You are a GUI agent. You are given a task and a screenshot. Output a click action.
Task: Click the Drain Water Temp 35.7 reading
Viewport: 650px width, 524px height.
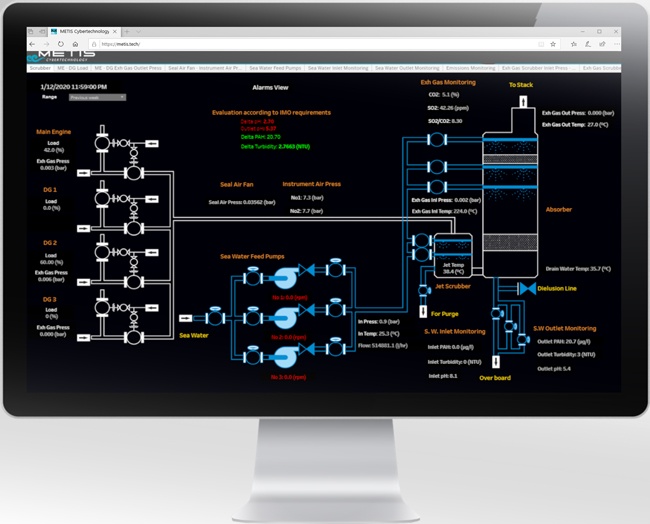pos(578,269)
